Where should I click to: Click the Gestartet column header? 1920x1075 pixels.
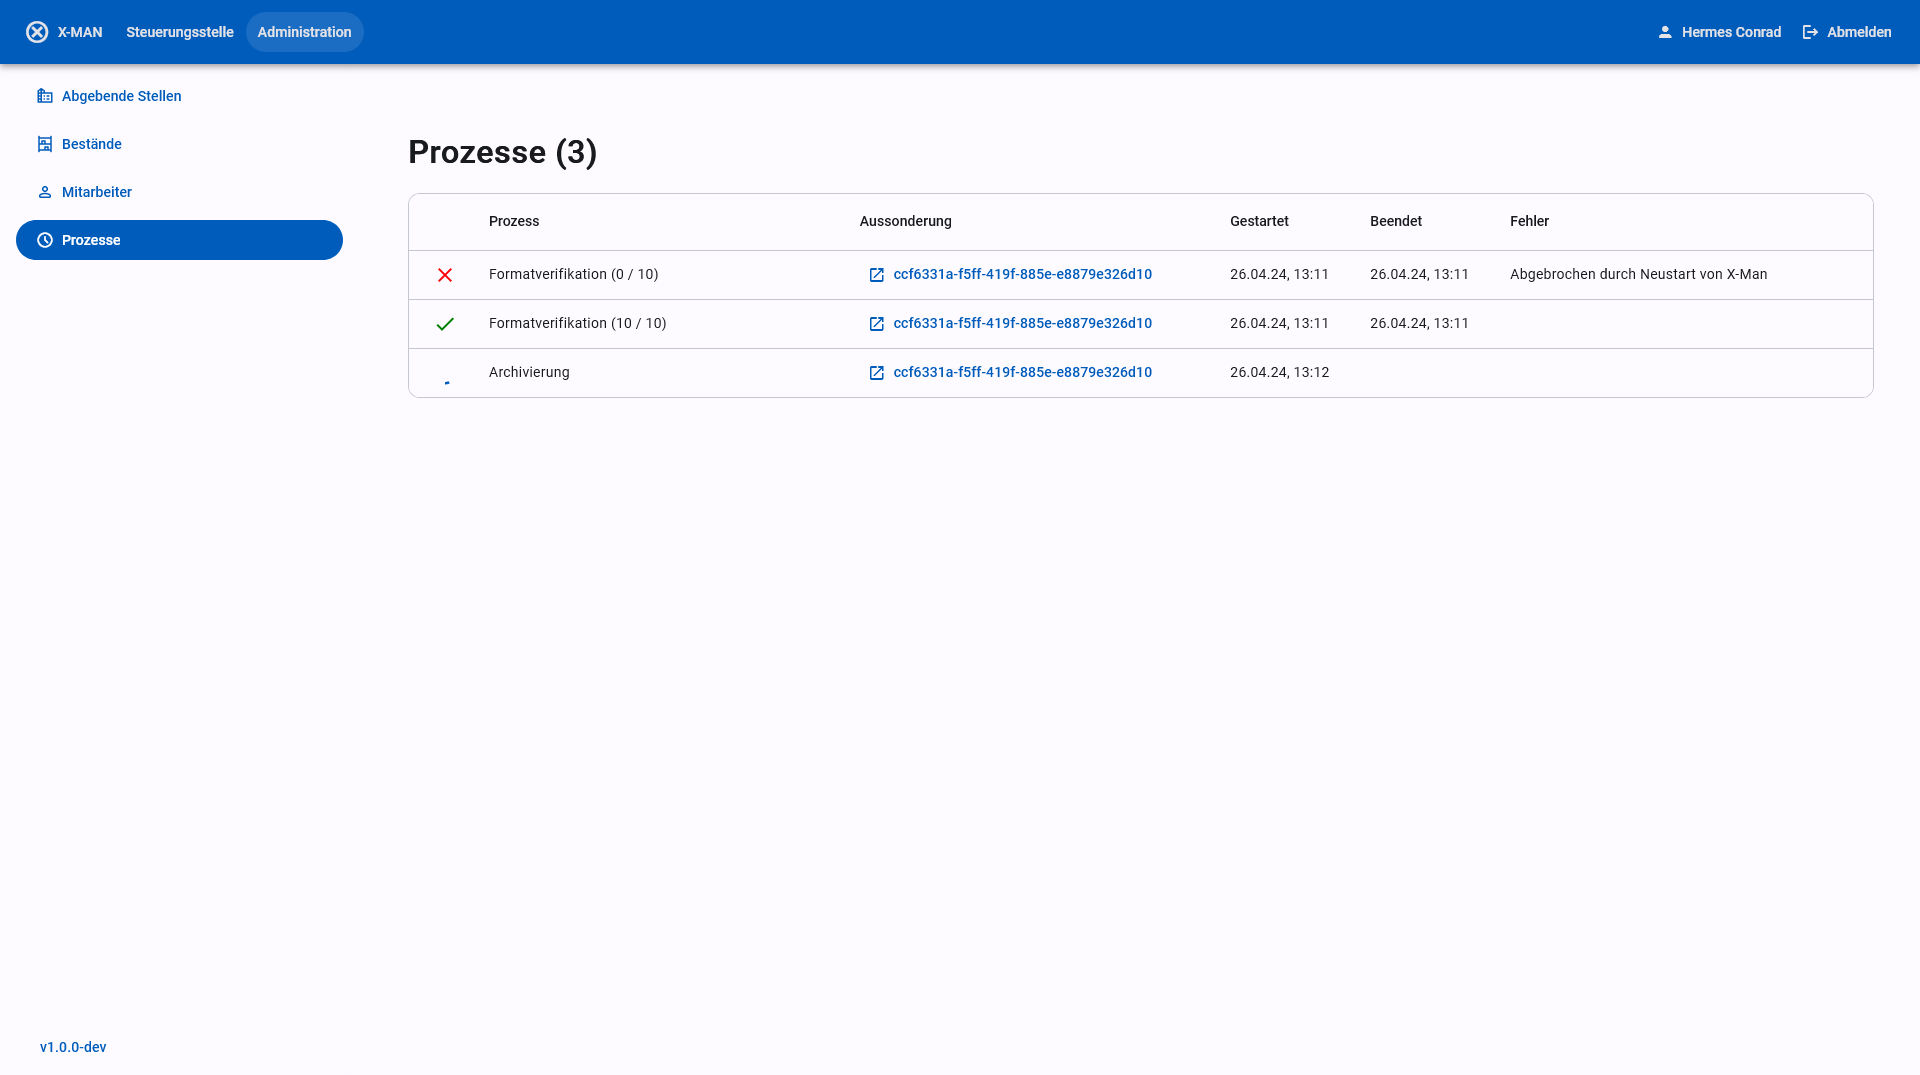[1259, 221]
